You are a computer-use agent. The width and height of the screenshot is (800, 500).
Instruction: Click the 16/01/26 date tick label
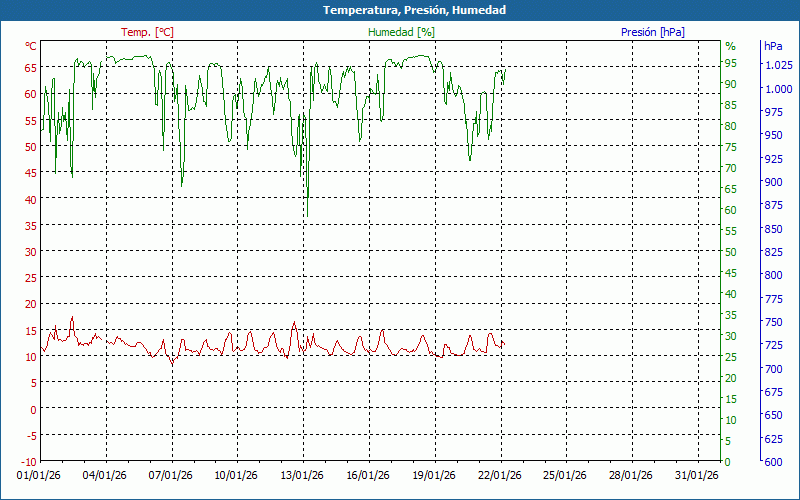(x=368, y=476)
